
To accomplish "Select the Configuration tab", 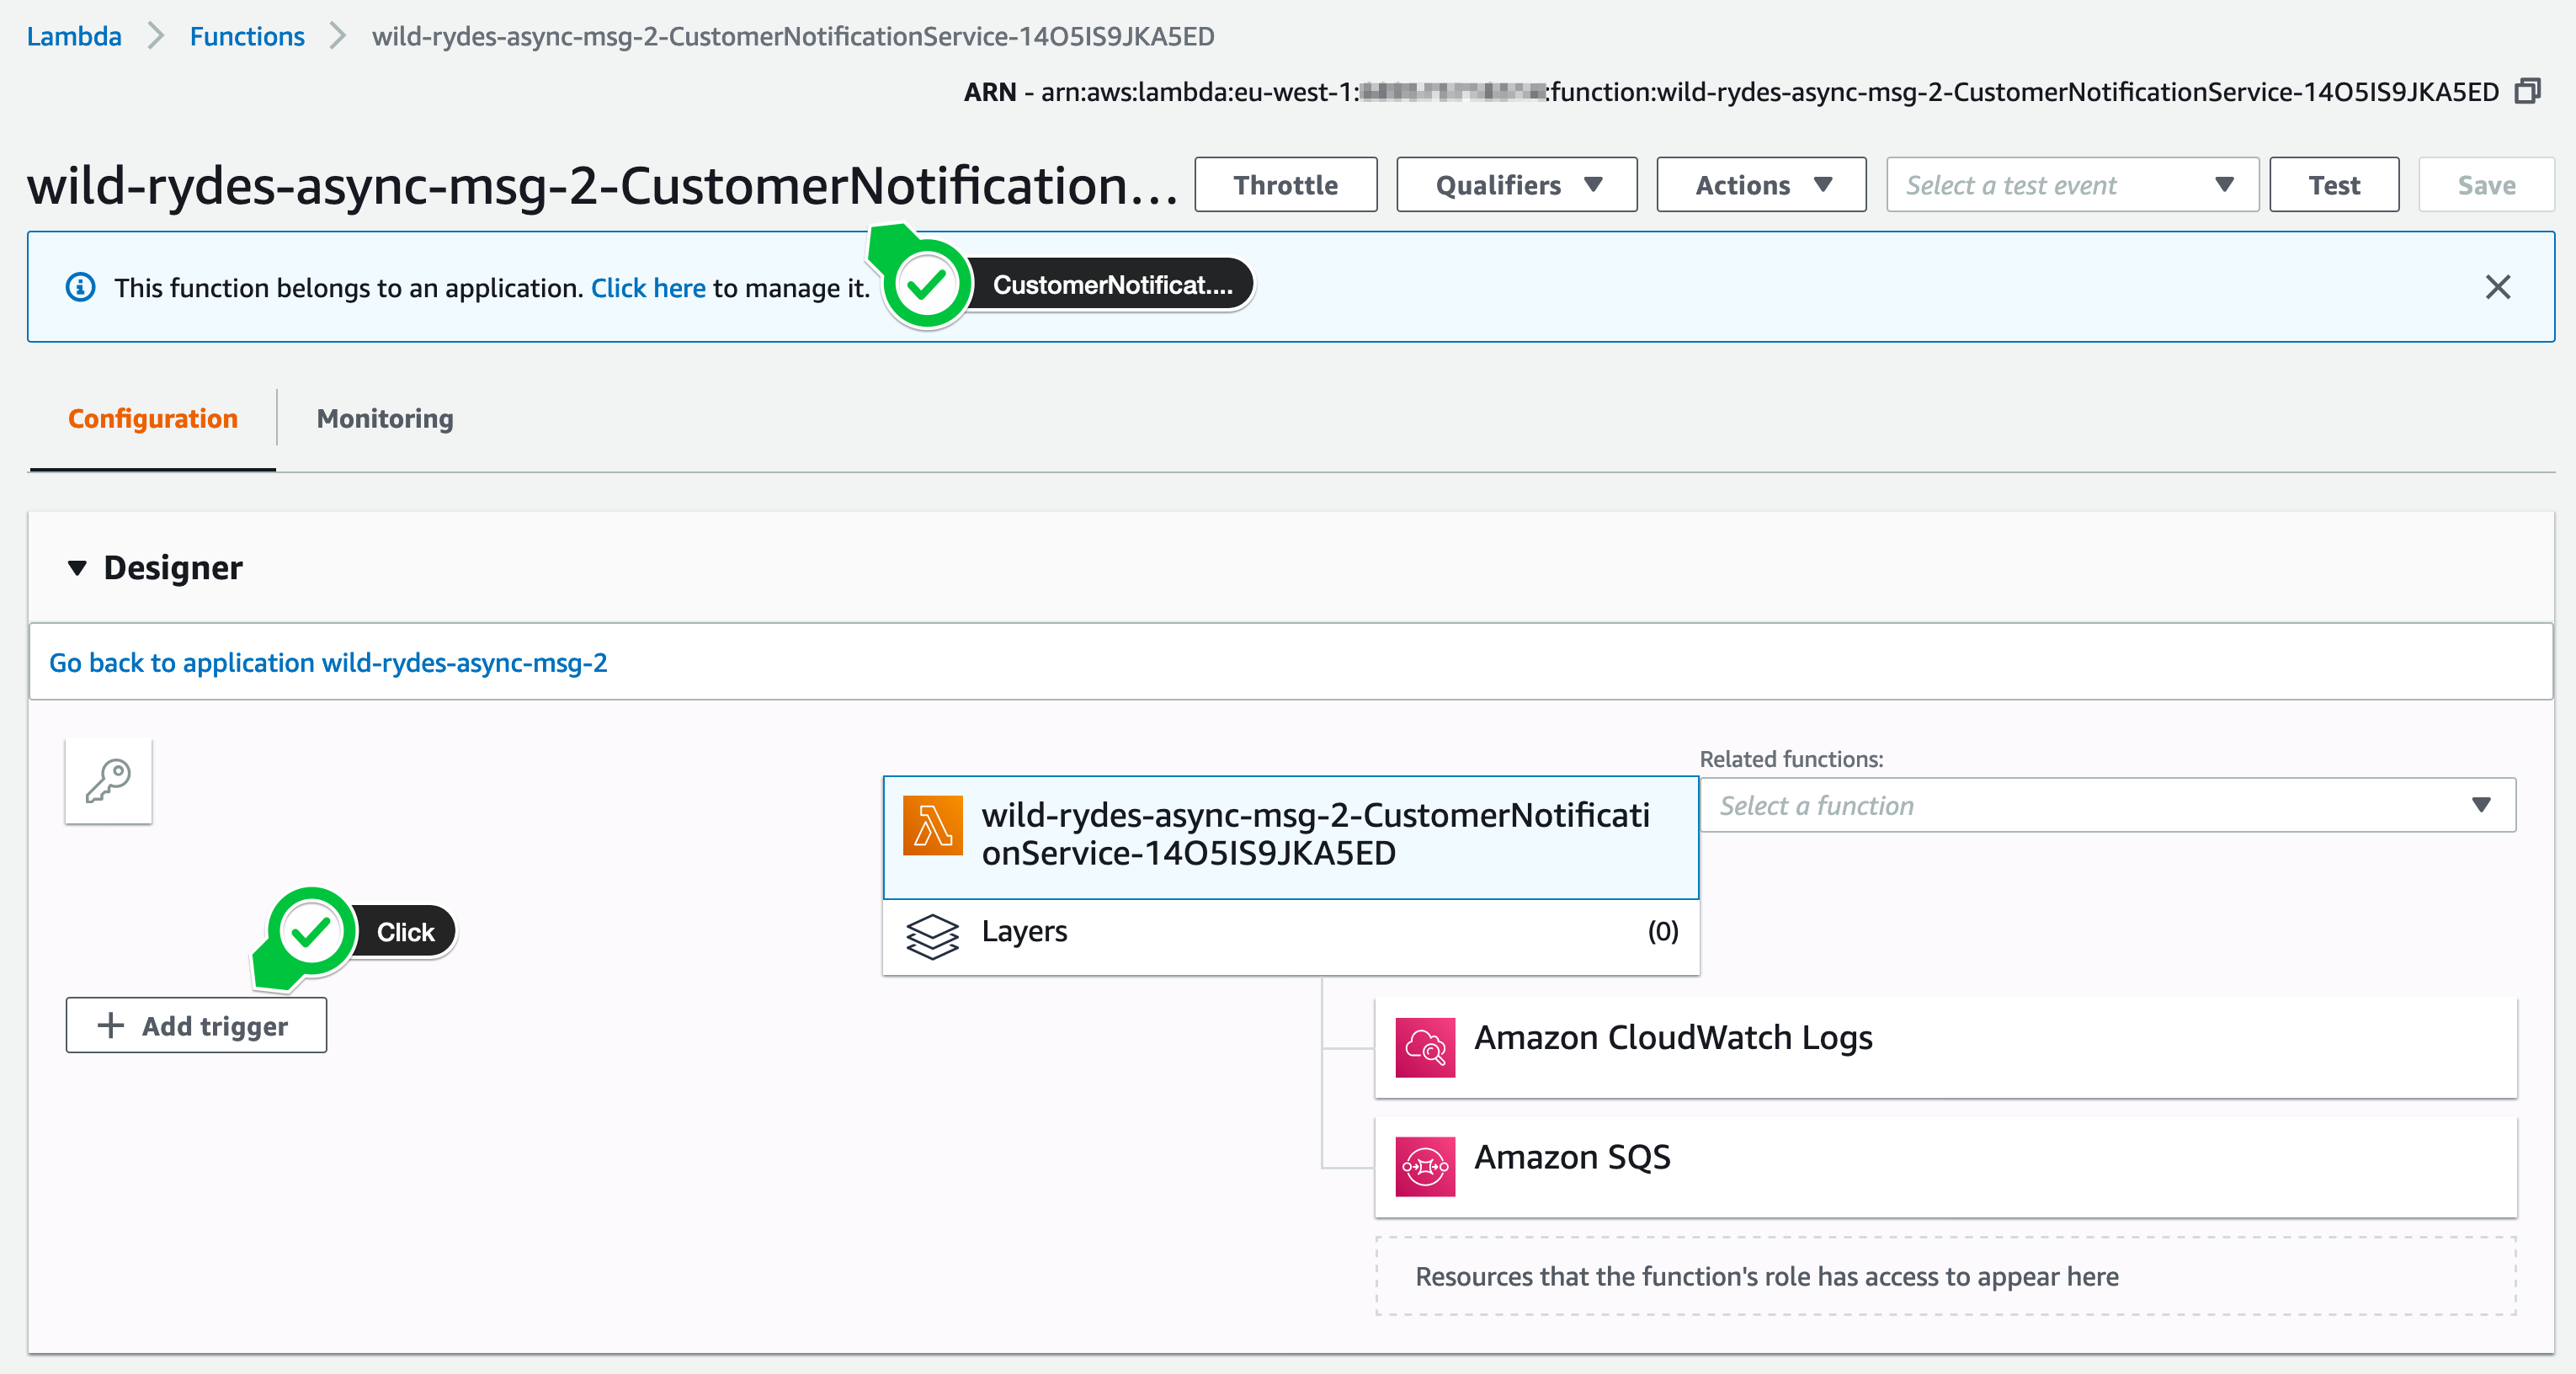I will coord(153,418).
